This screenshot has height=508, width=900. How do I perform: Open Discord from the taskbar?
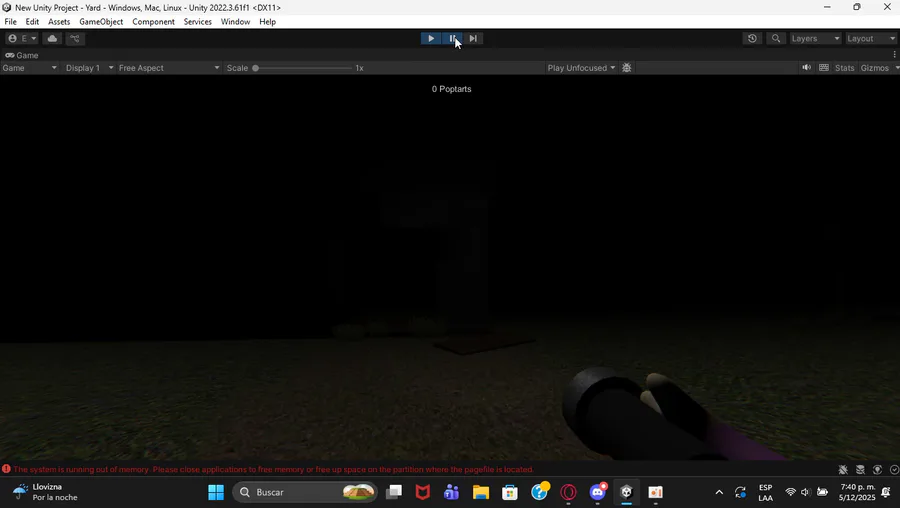[598, 492]
